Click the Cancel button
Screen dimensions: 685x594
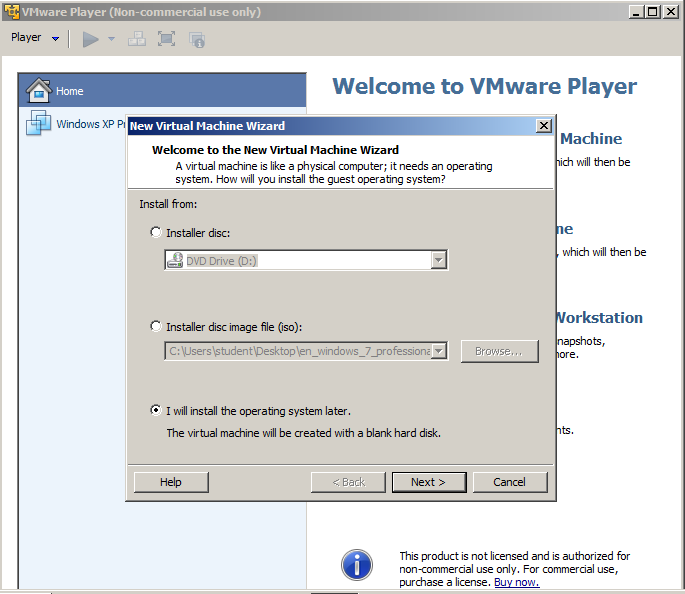click(510, 482)
